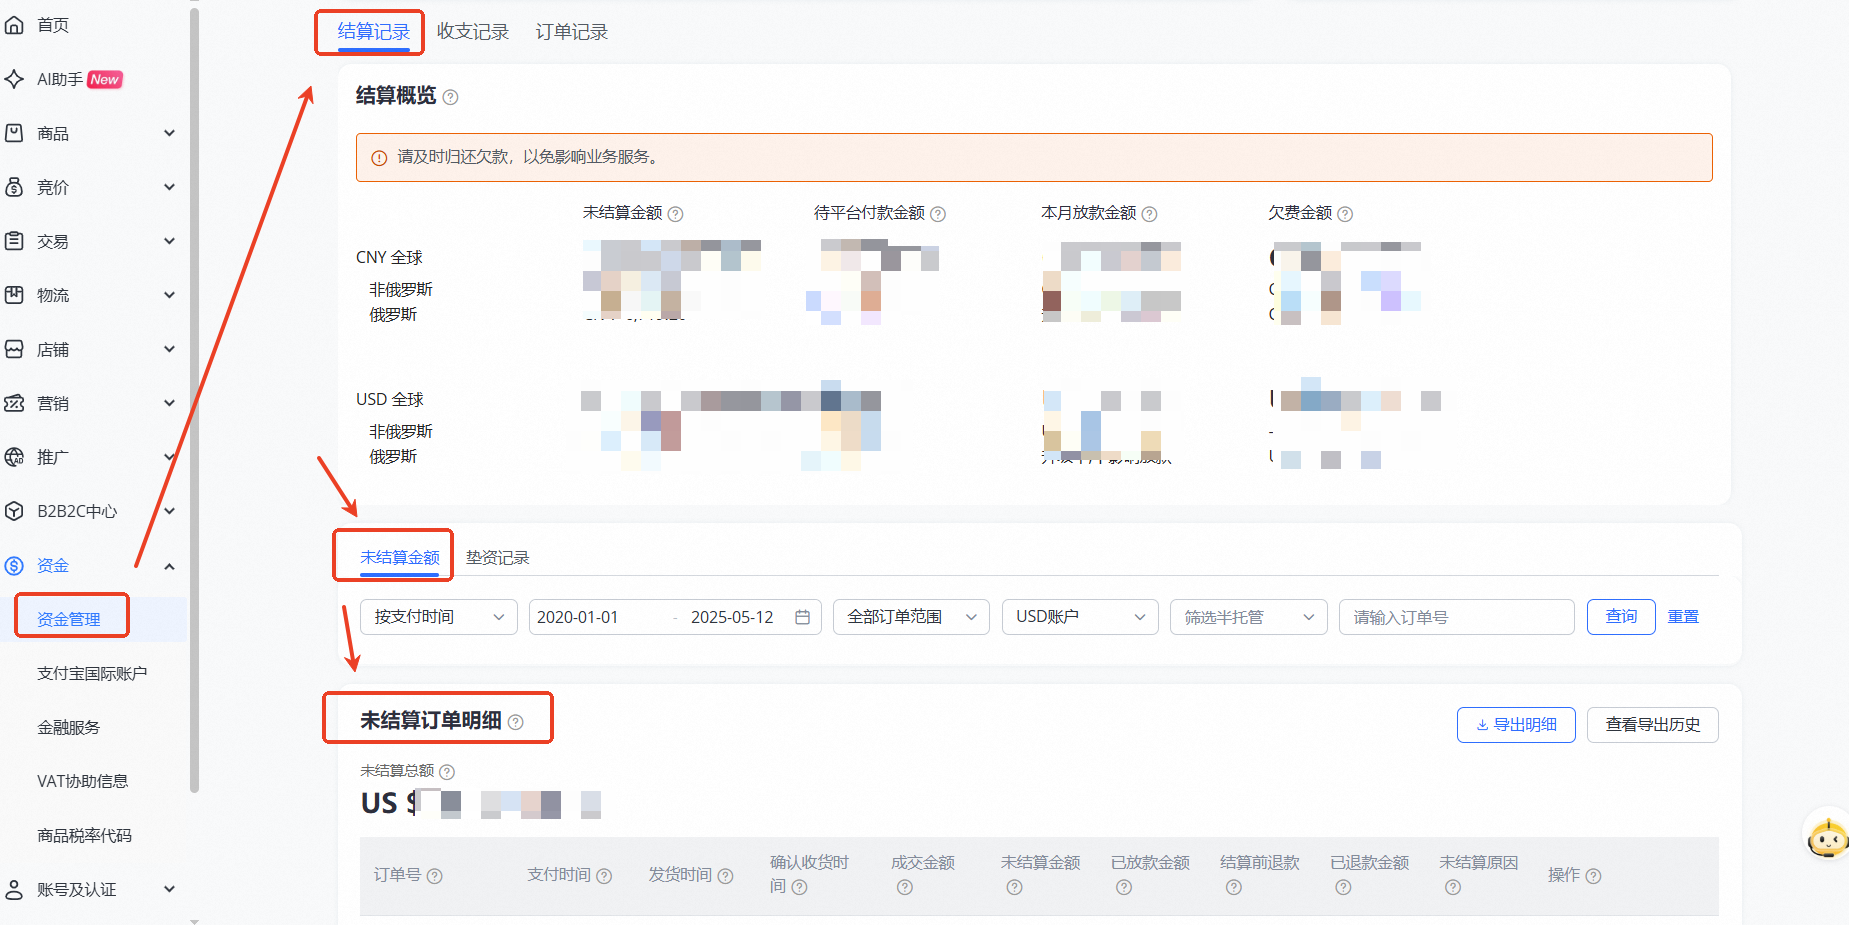The width and height of the screenshot is (1849, 925).
Task: Select the 物流 logistics icon in sidebar
Action: coord(15,295)
